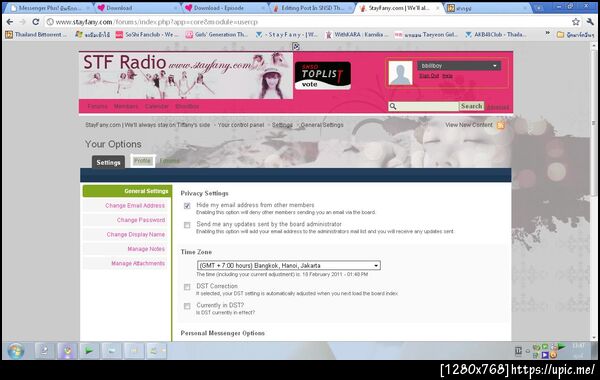
Task: Show hidden bookmarks with the chevron
Action: [547, 34]
